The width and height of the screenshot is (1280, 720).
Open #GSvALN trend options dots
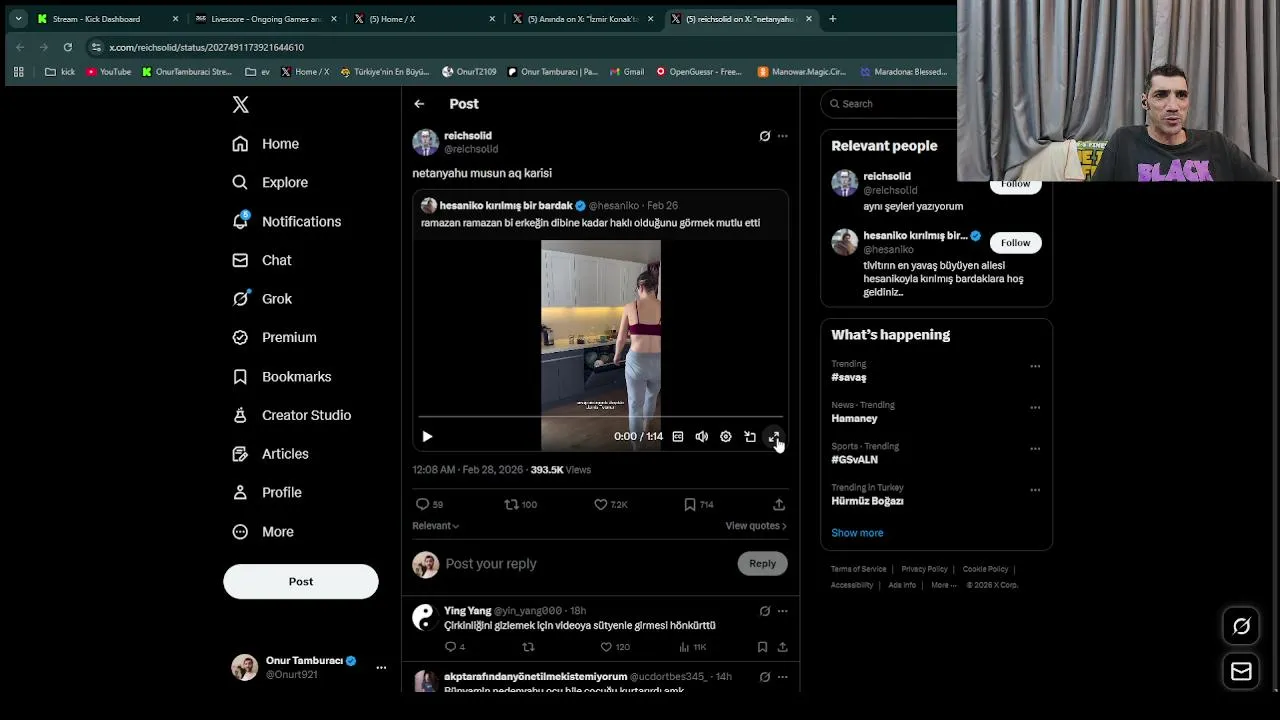[x=1035, y=449]
